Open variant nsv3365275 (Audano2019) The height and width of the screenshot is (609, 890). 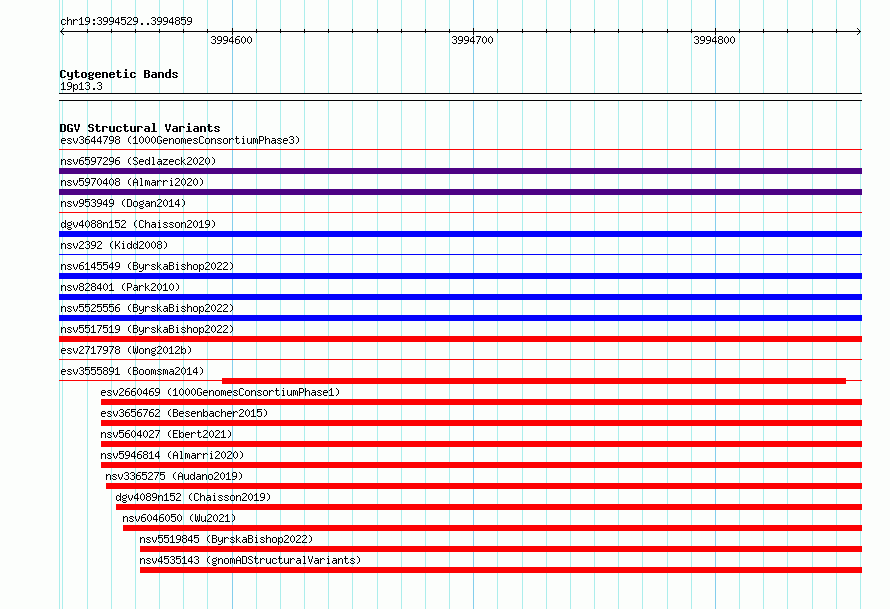pyautogui.click(x=174, y=476)
